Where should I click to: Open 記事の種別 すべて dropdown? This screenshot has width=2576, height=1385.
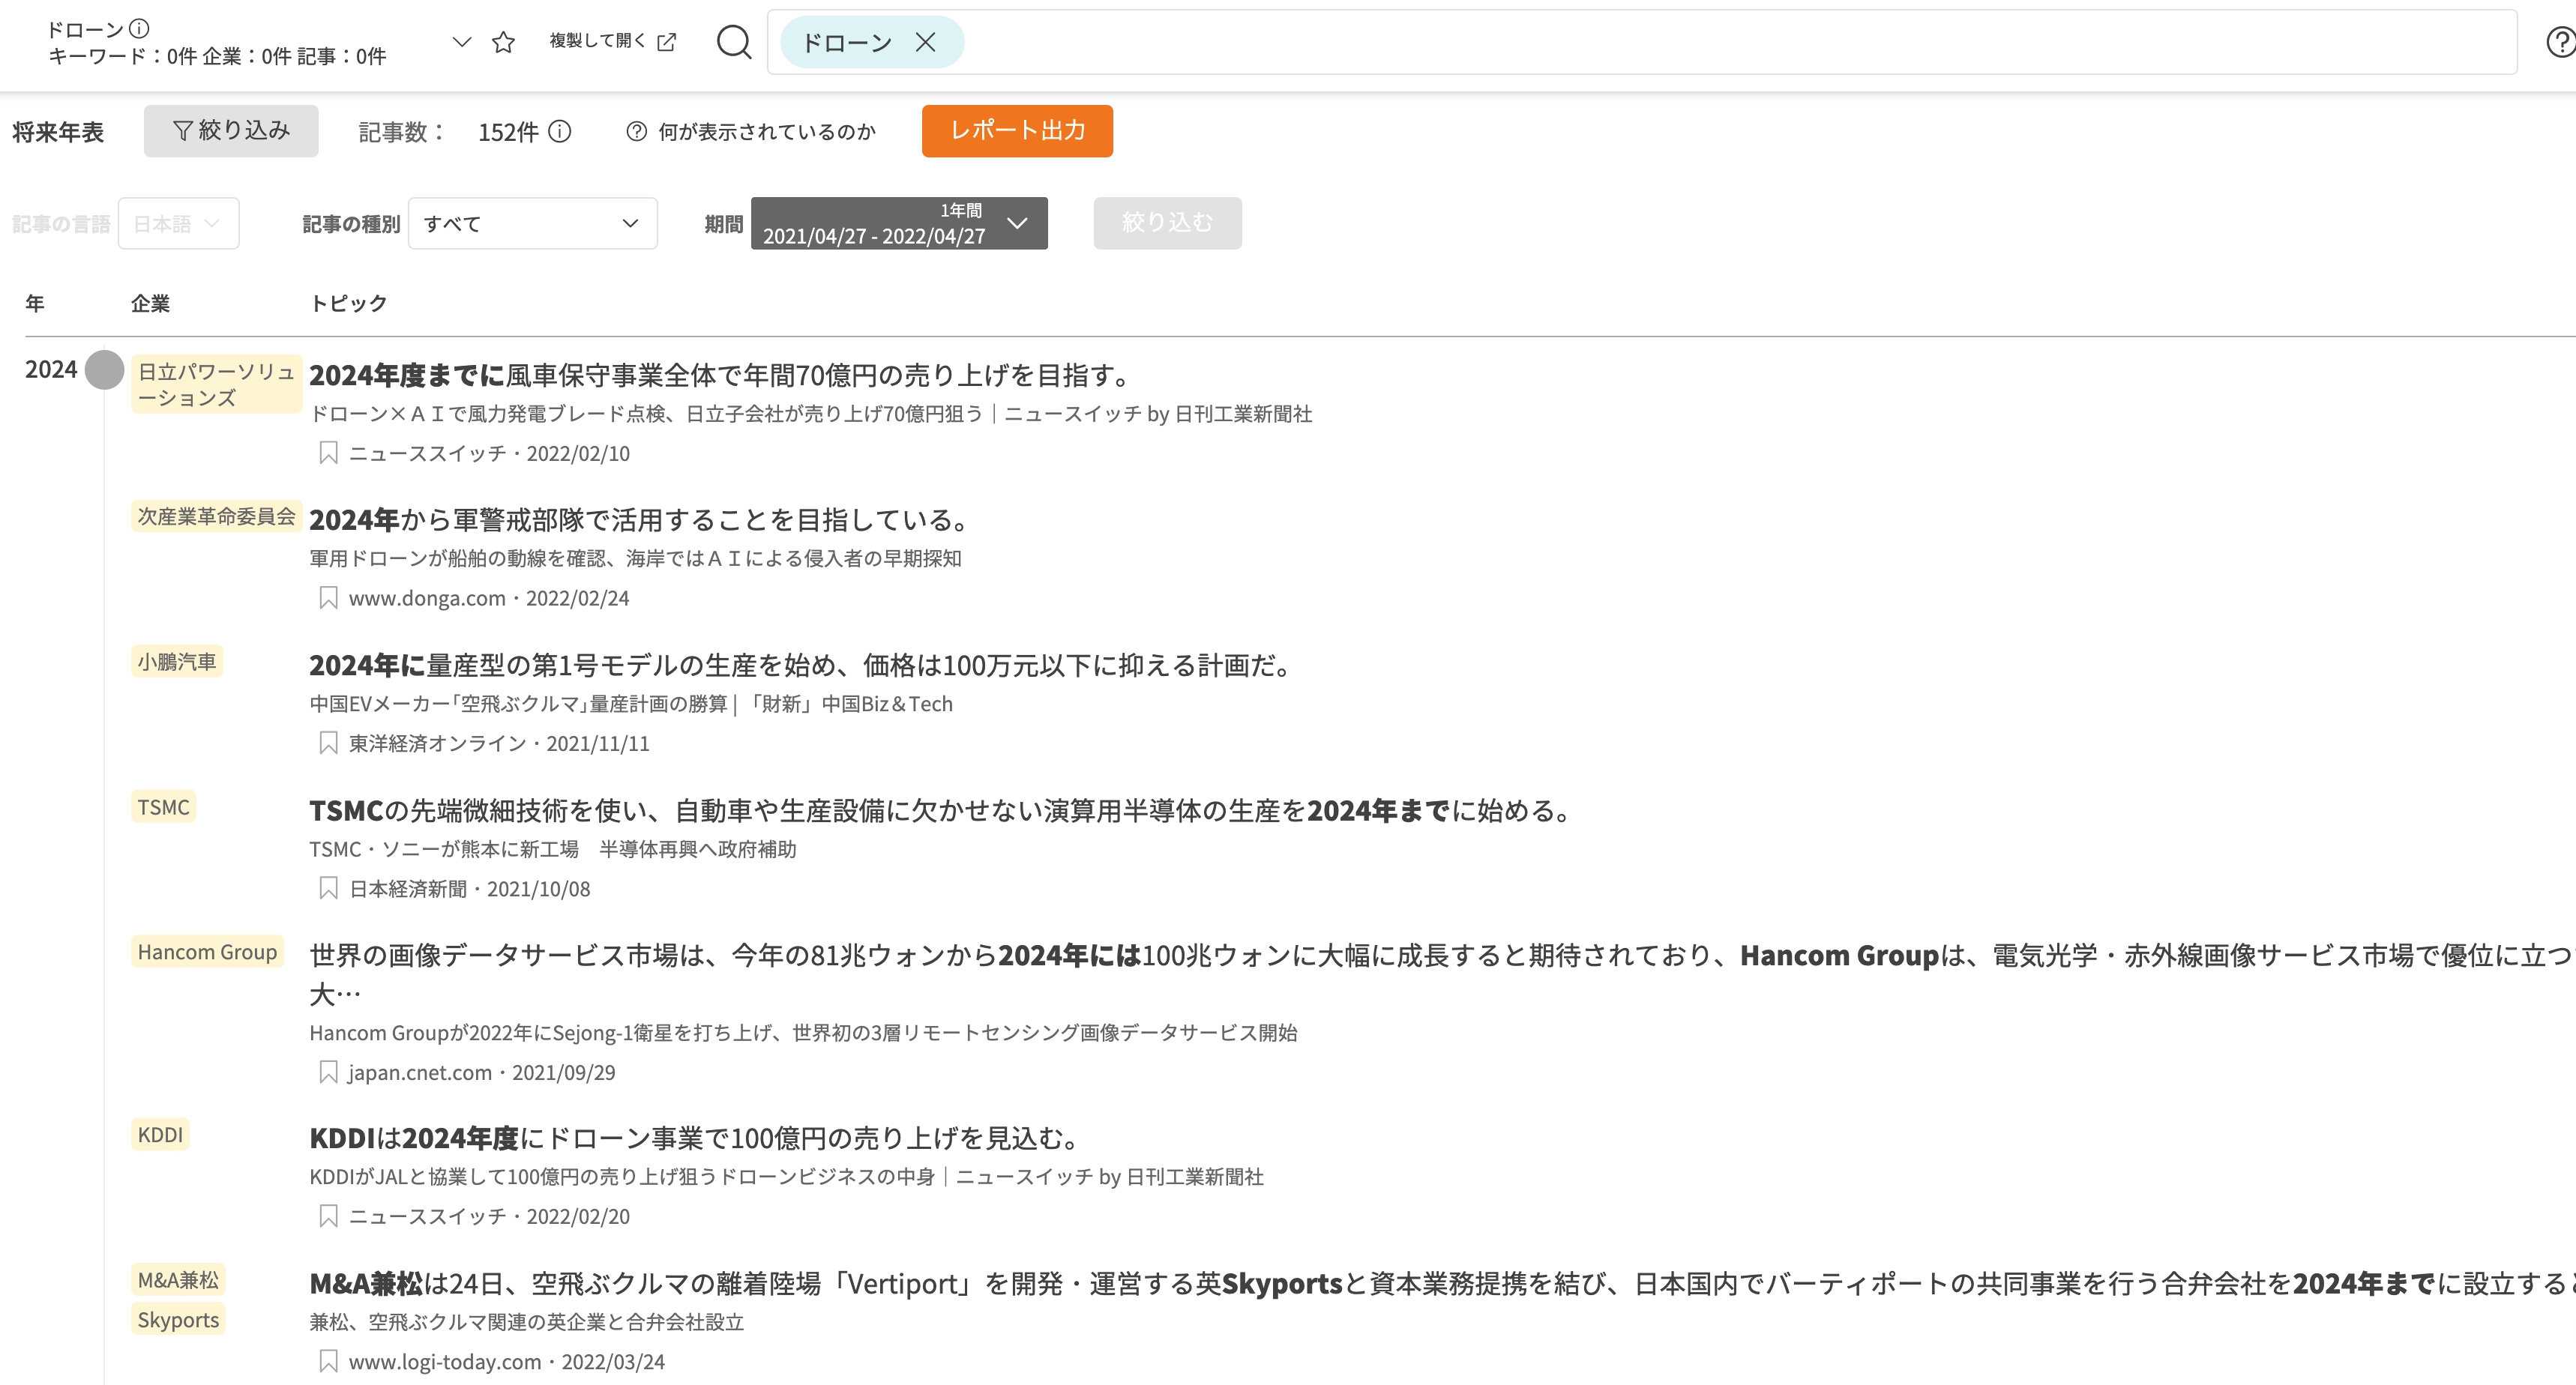[532, 223]
